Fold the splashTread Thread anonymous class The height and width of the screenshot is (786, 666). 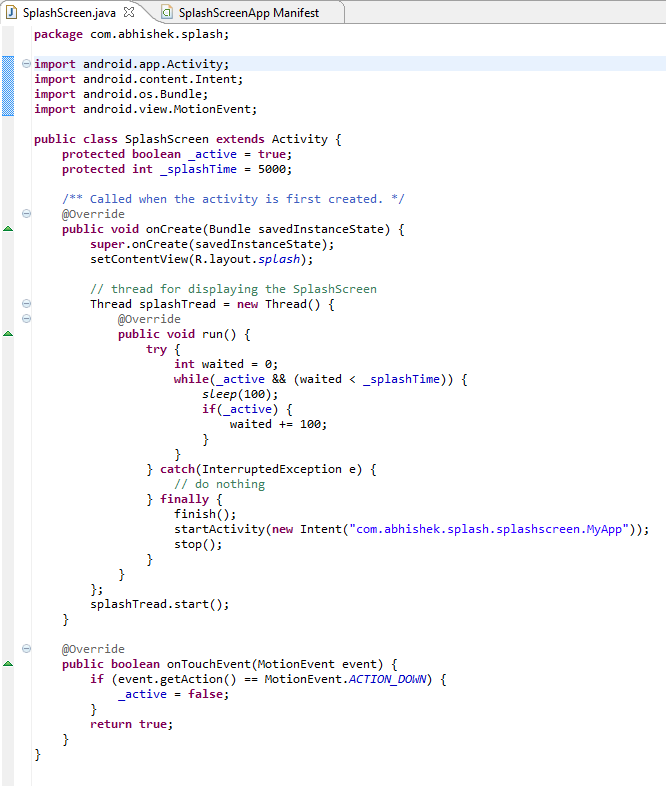coord(26,304)
